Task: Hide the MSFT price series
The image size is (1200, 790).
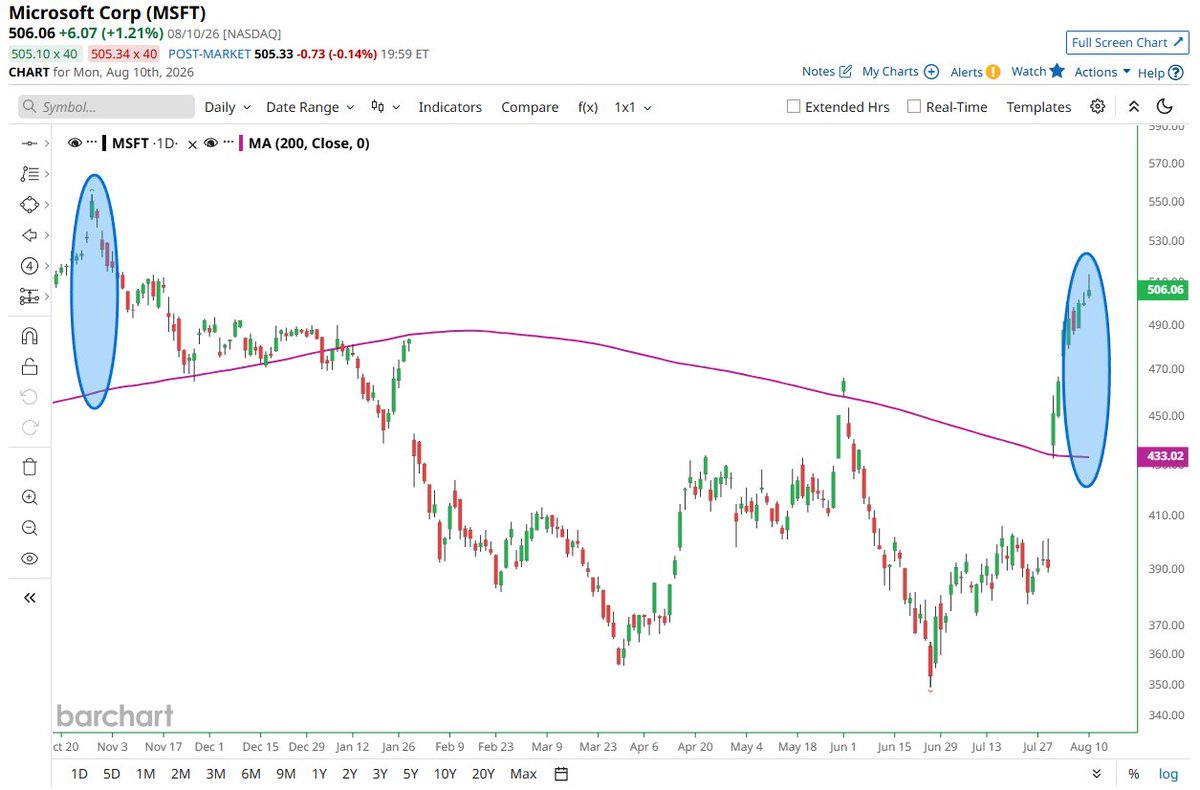Action: (x=75, y=144)
